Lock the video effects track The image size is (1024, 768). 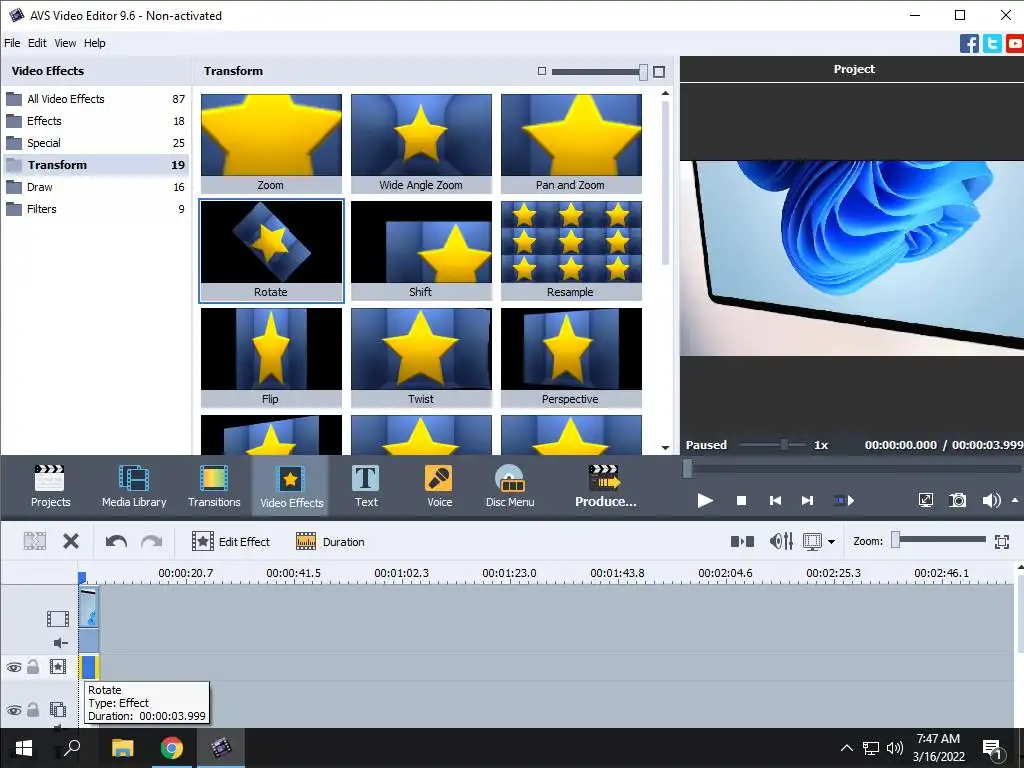(x=33, y=667)
